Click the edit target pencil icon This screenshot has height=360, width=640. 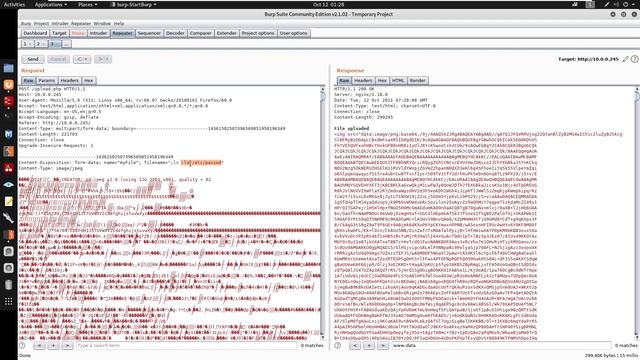pyautogui.click(x=625, y=59)
